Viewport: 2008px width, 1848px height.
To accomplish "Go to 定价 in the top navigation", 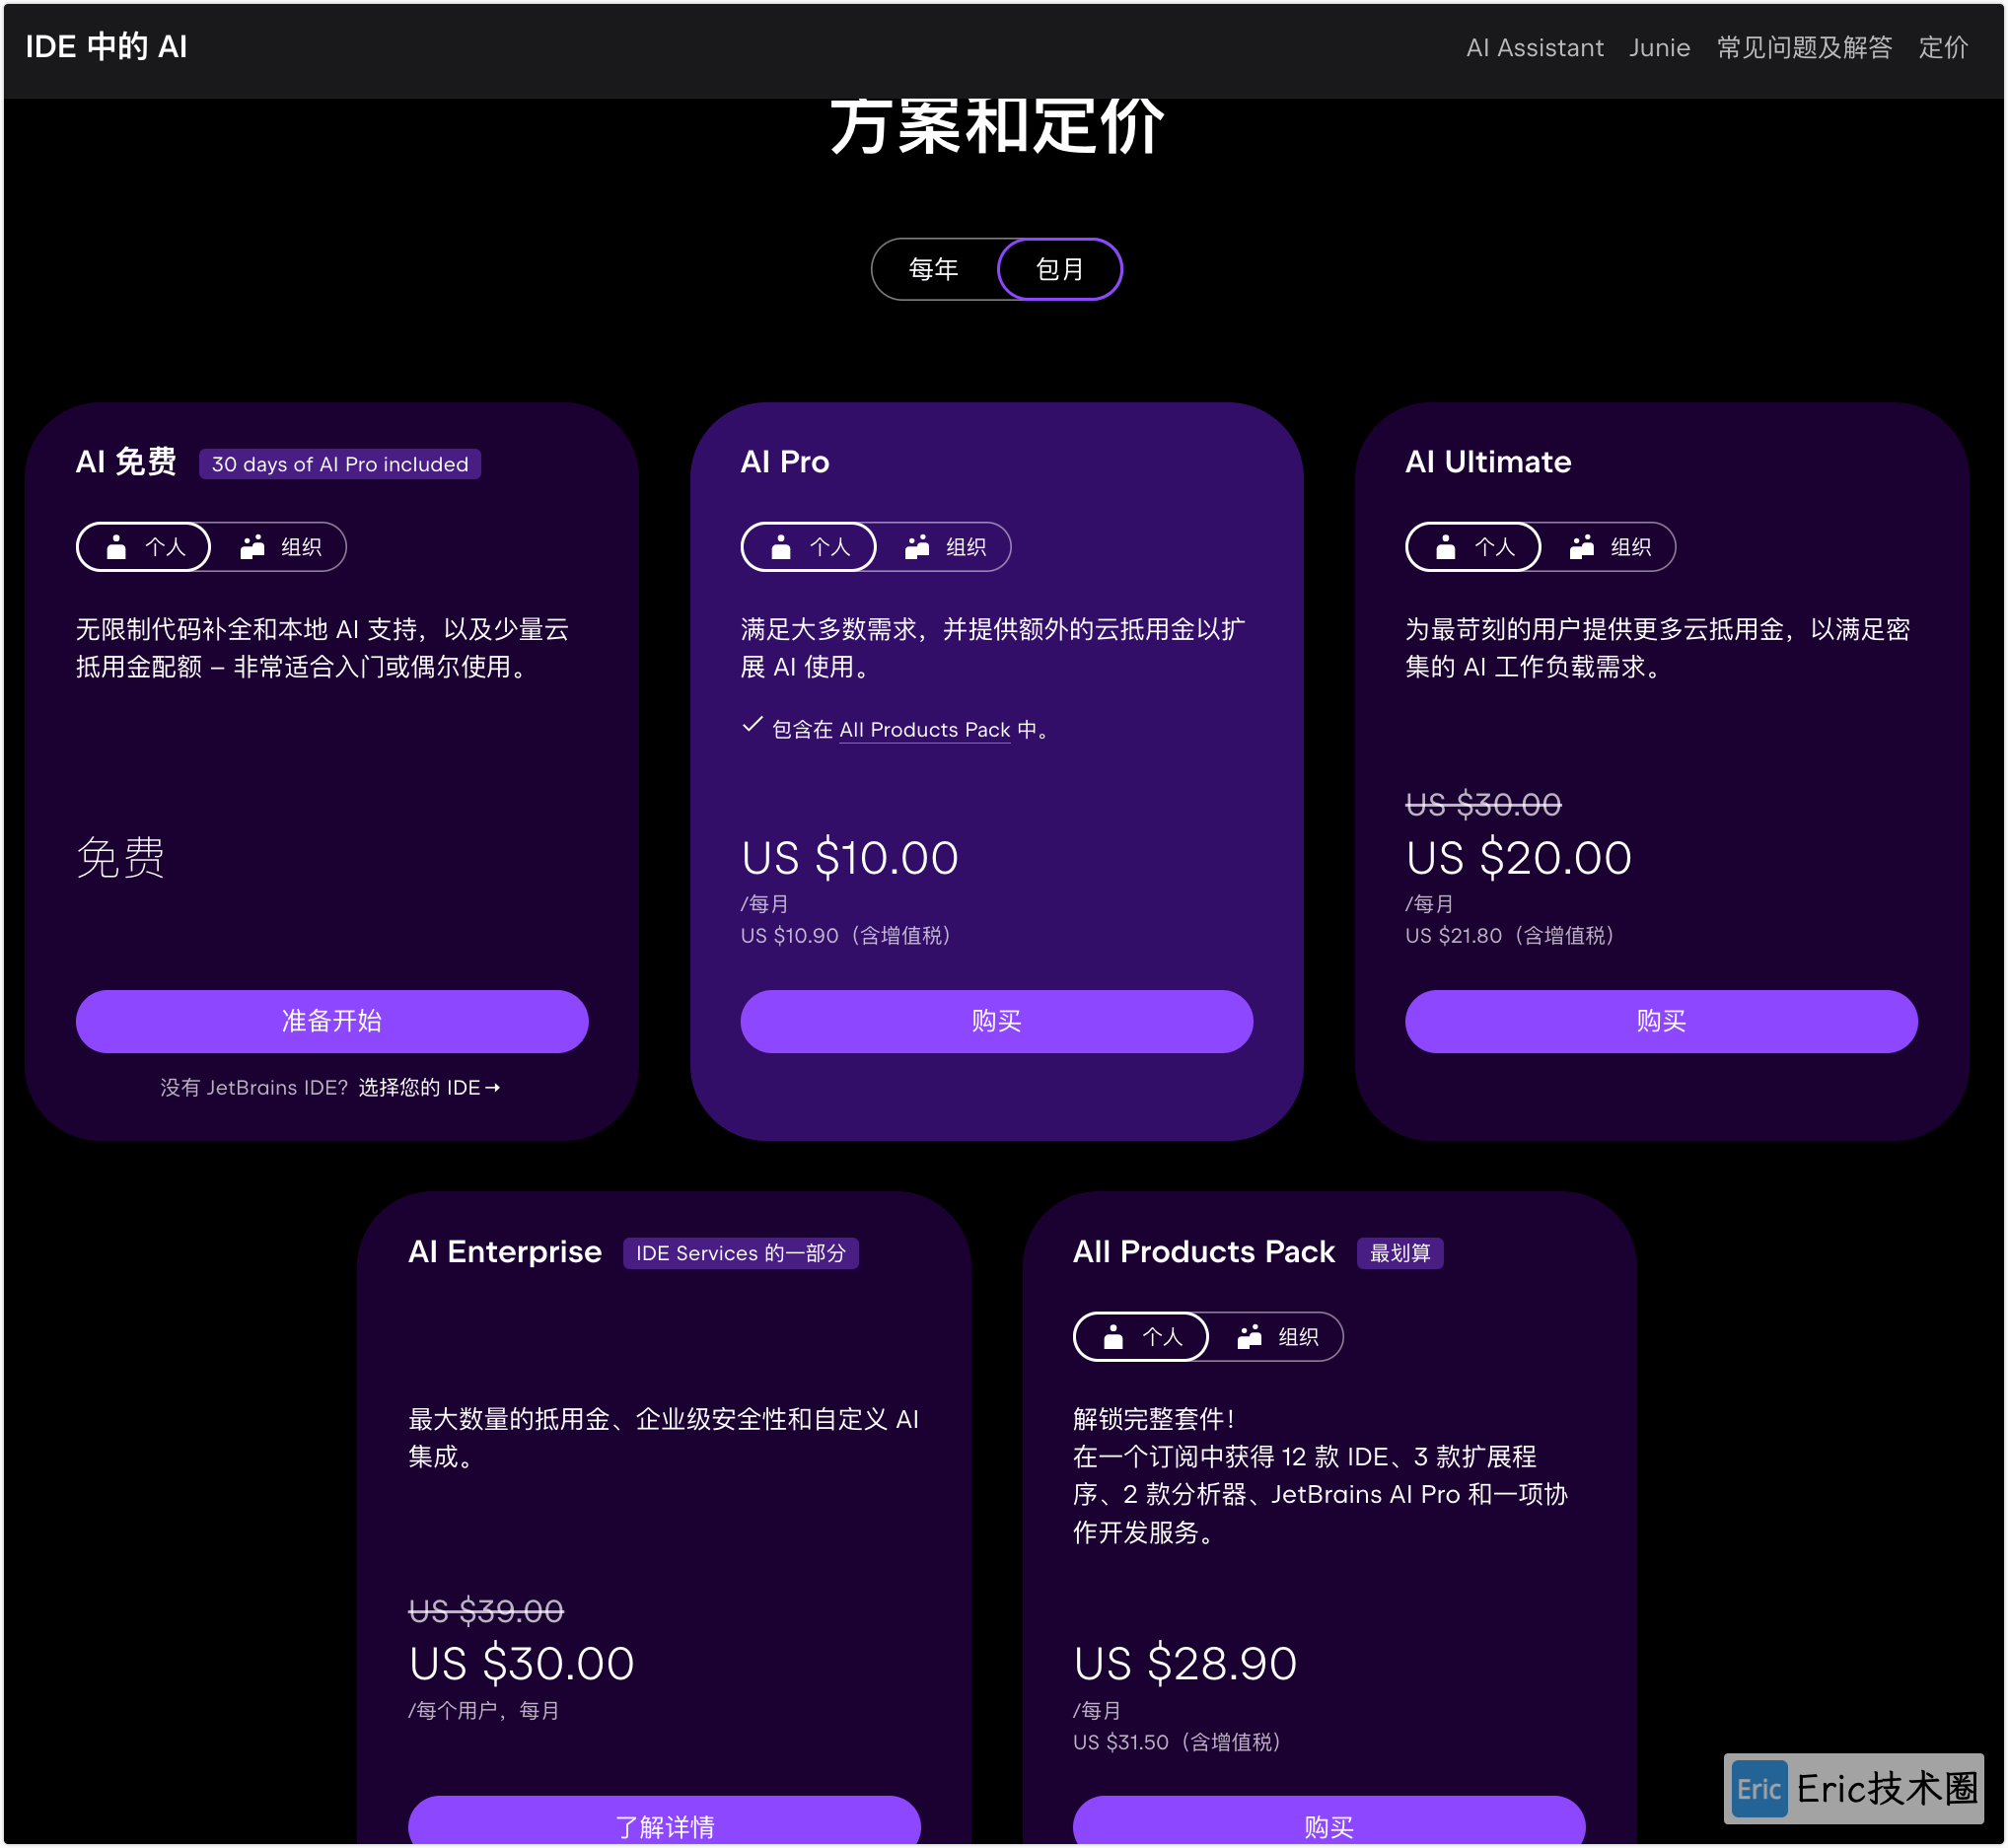I will pyautogui.click(x=1944, y=48).
